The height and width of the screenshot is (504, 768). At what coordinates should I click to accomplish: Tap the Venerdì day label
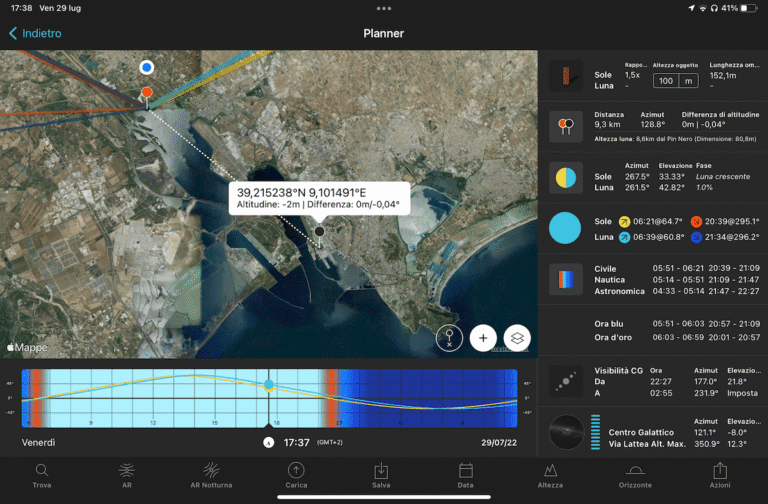38,443
